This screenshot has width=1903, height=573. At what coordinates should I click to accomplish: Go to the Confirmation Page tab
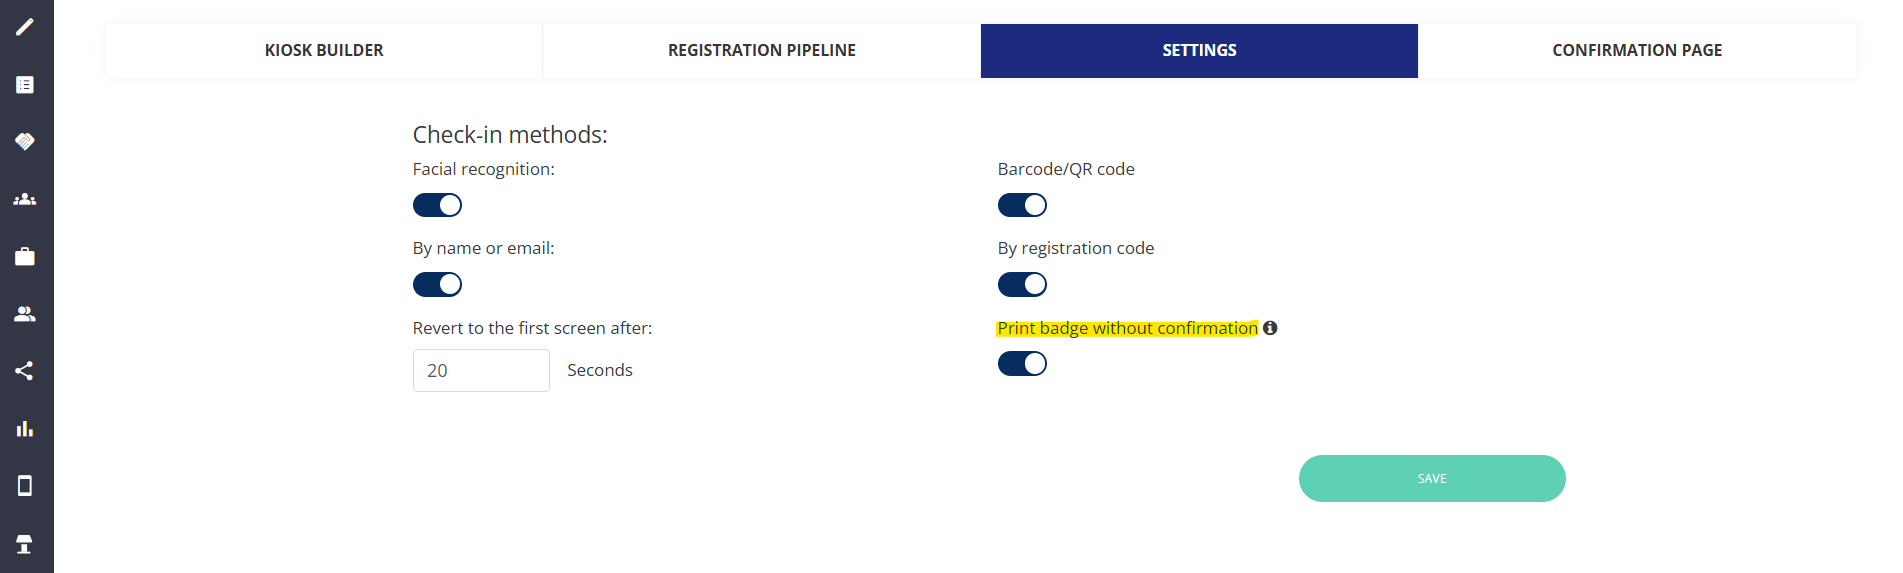click(x=1636, y=51)
